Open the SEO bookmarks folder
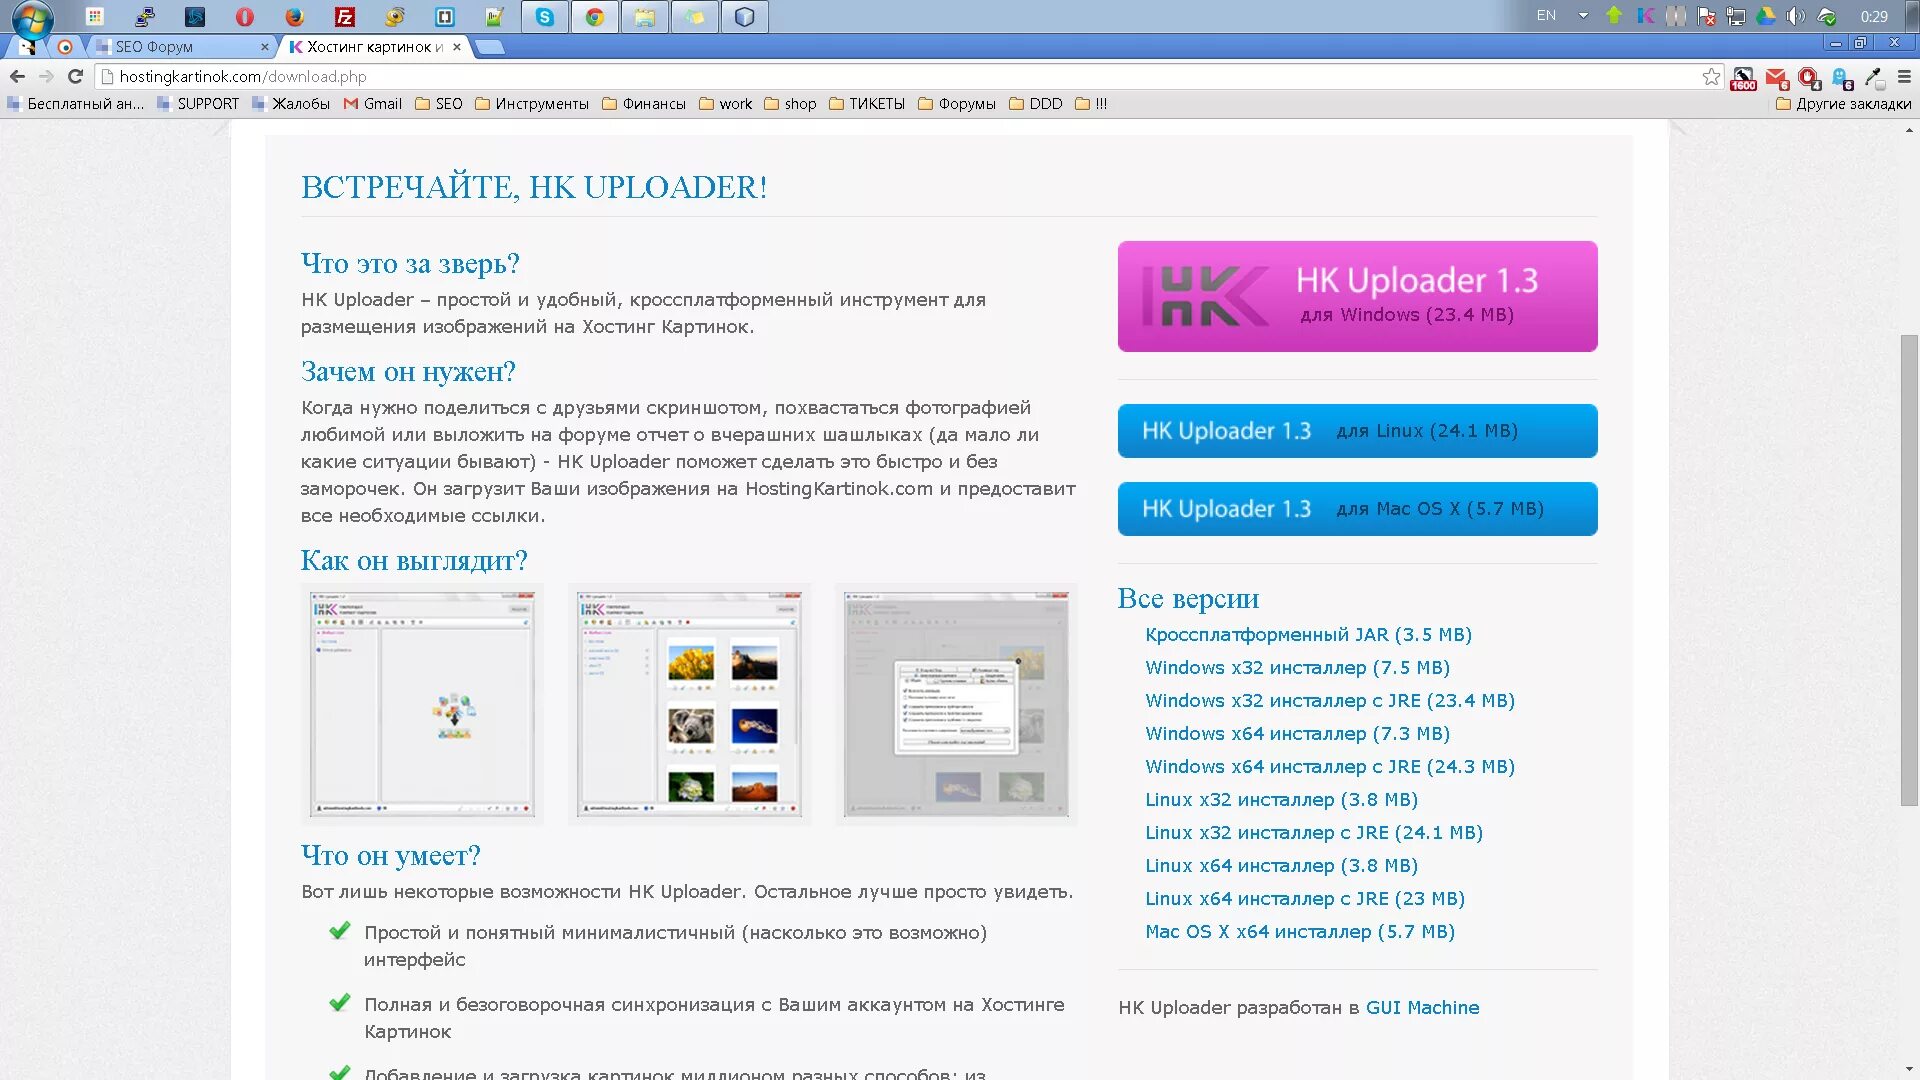The image size is (1920, 1080). click(439, 104)
